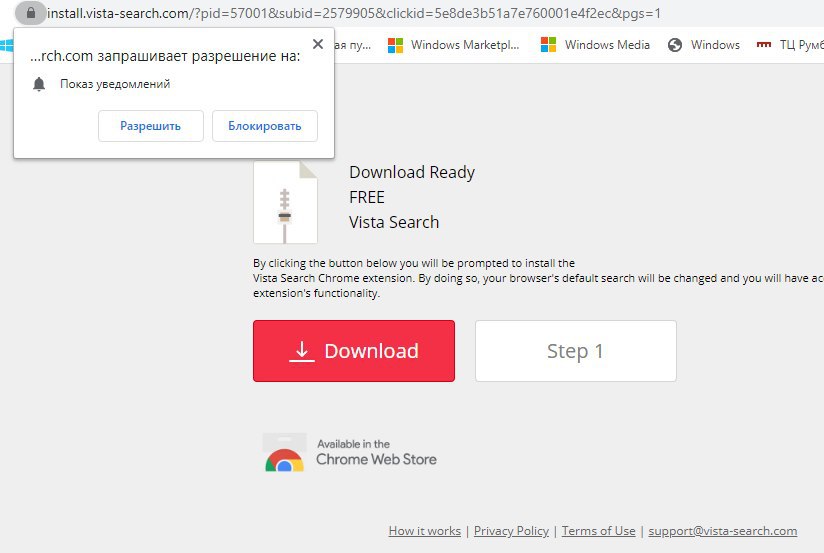Close the notification permission popup
This screenshot has height=553, width=824.
click(x=317, y=44)
